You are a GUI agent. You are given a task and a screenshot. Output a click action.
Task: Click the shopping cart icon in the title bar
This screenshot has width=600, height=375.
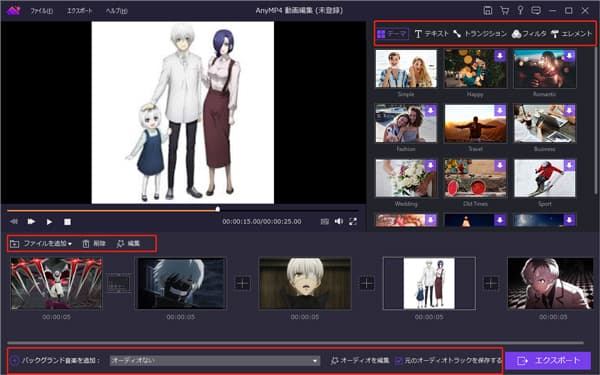coord(504,11)
